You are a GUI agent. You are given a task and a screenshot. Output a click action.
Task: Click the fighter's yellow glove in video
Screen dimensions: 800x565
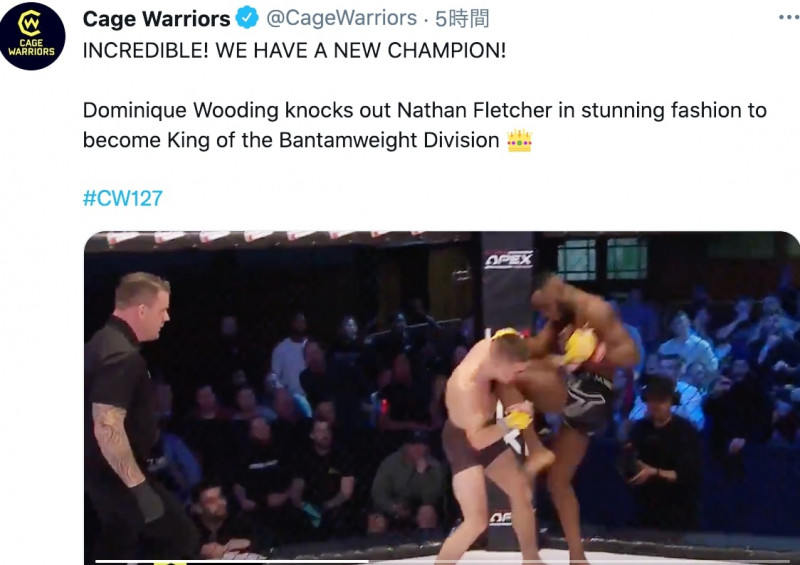point(579,346)
